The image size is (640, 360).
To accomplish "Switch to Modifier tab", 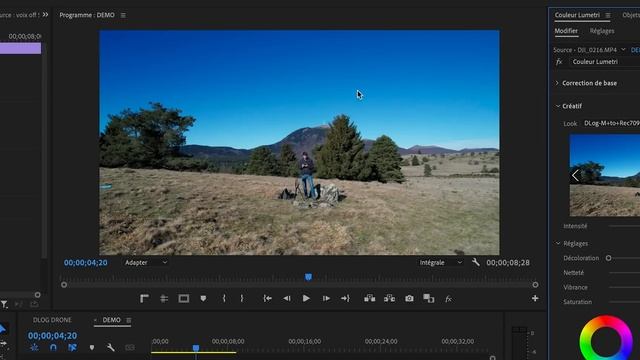I will tap(566, 31).
